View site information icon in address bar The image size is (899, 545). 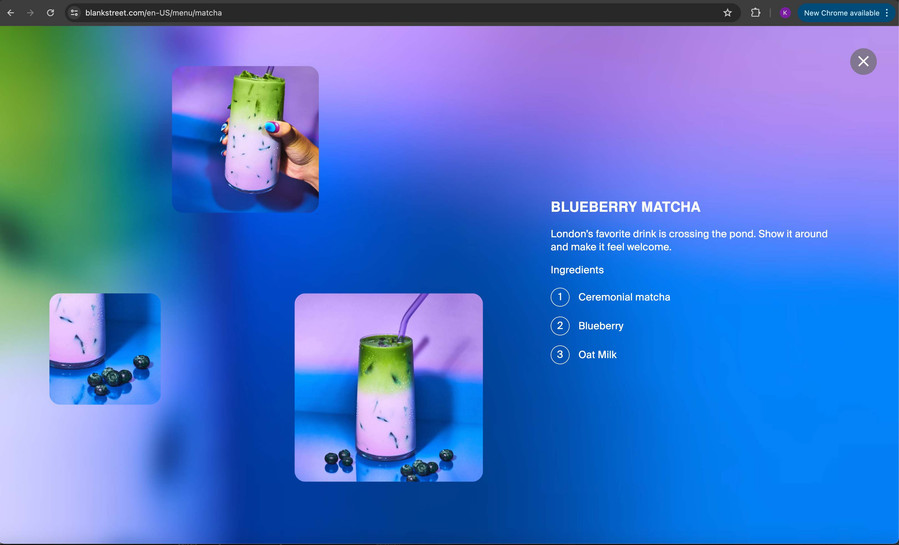click(x=74, y=13)
